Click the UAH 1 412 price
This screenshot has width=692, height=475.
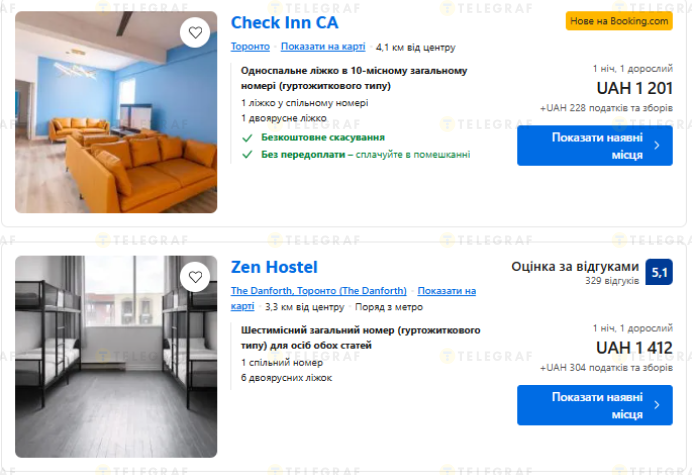(634, 347)
